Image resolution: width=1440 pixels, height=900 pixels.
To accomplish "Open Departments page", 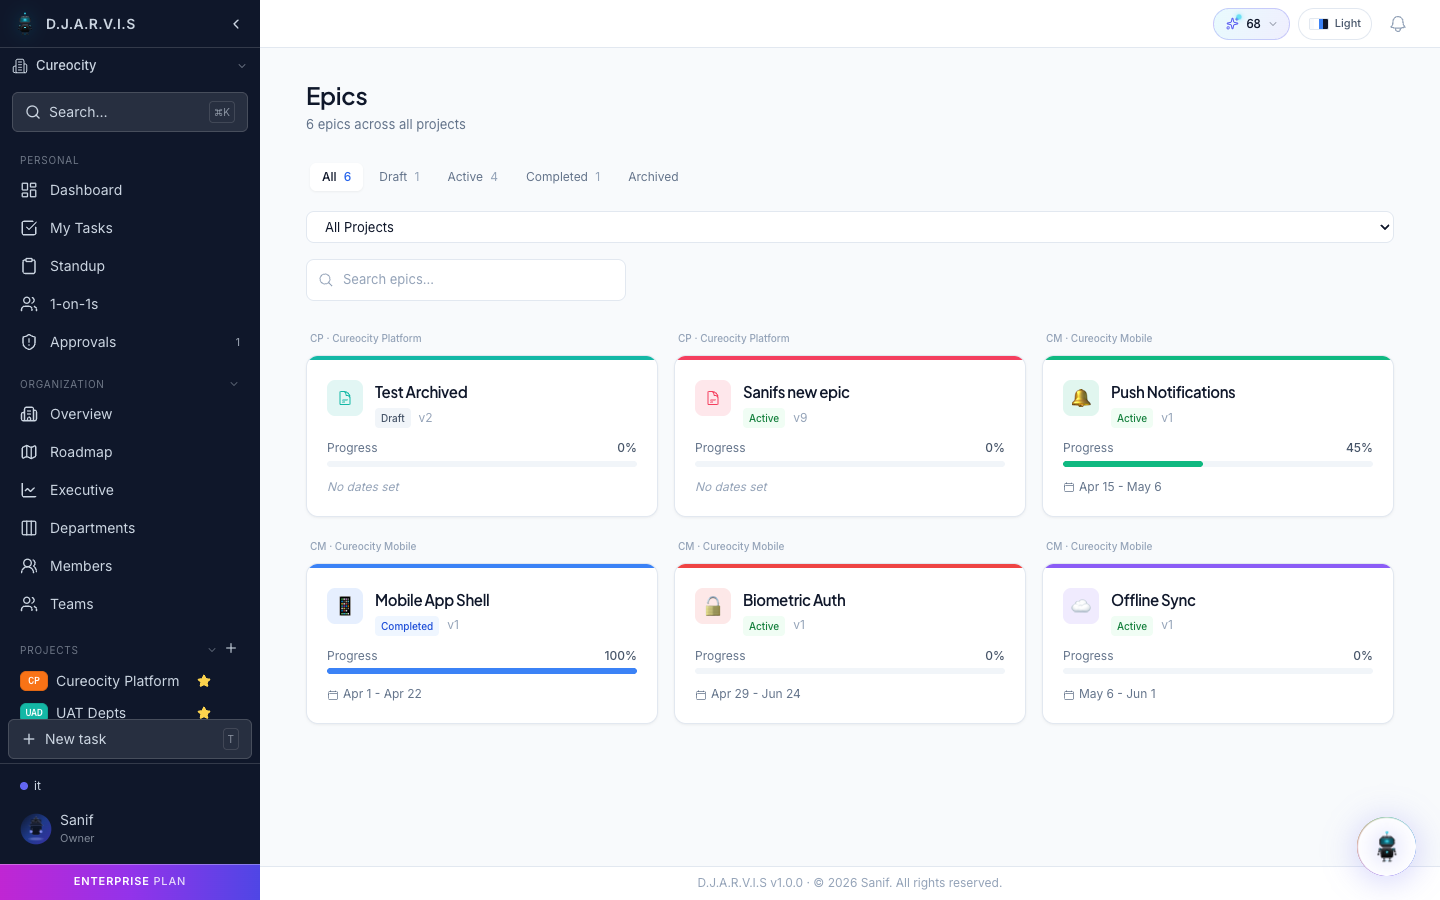I will tap(130, 528).
